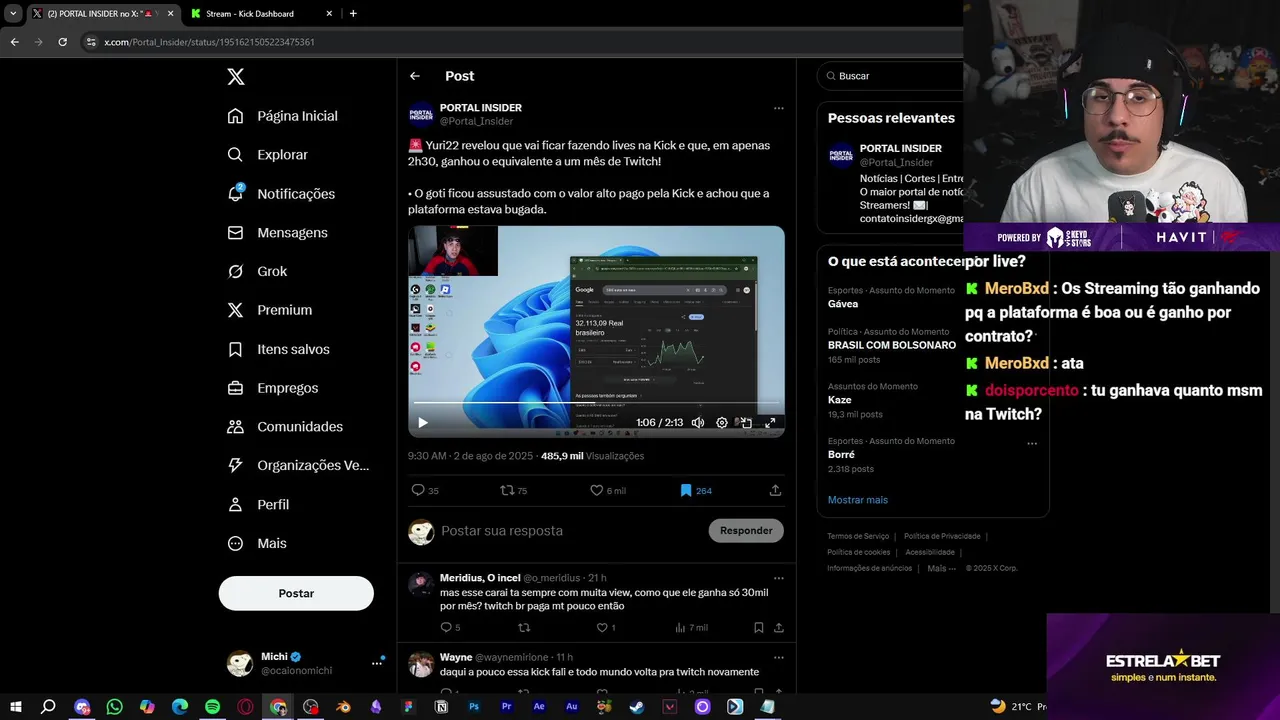Open the three-dot menu on the Portal Insider post
The image size is (1280, 720).
pos(778,108)
